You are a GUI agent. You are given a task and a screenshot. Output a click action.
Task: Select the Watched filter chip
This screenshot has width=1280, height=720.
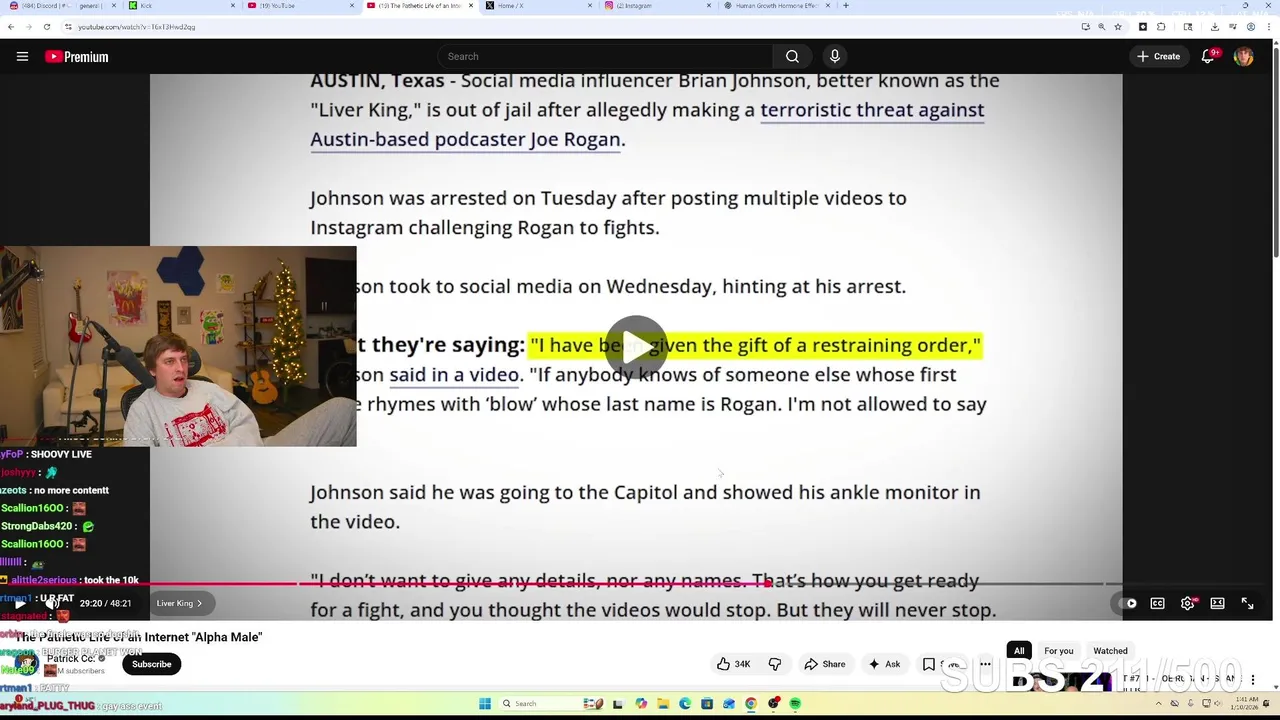(x=1110, y=651)
